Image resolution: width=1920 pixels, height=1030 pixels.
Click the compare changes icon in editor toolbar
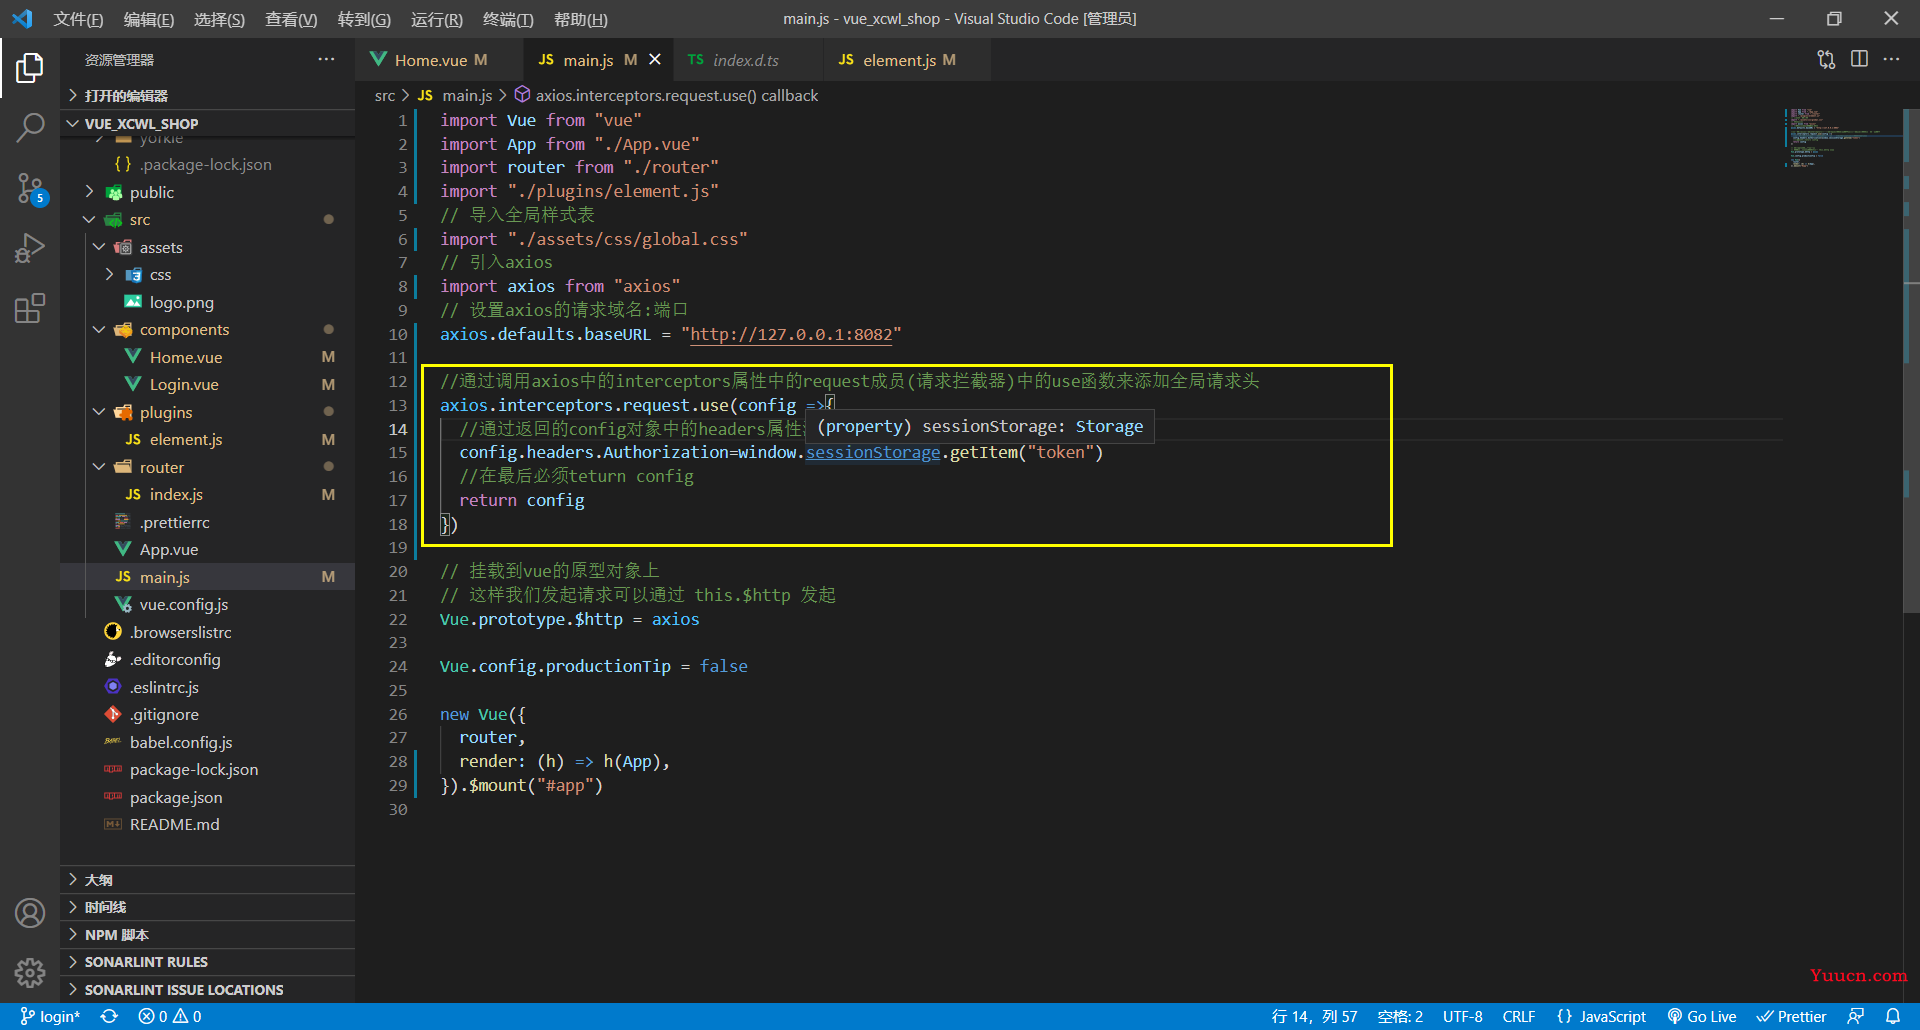[1826, 60]
